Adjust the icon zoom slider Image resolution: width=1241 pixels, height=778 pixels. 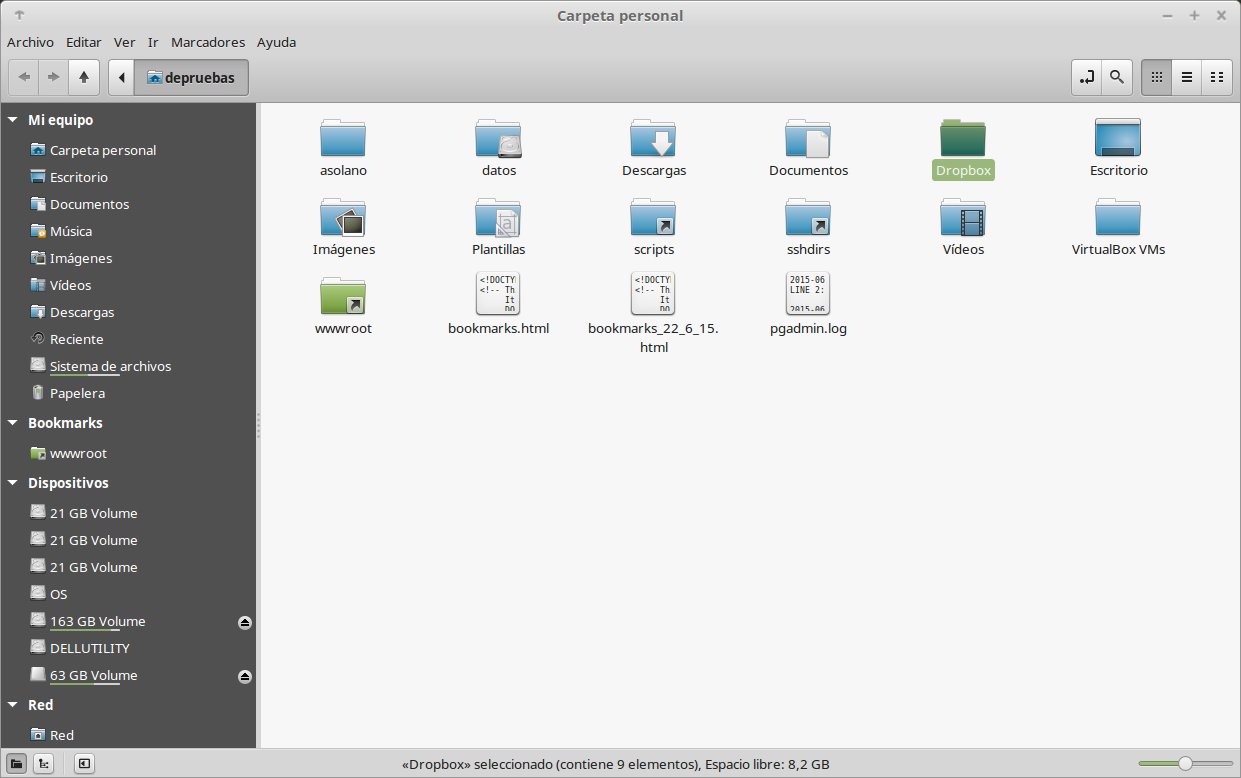1185,764
